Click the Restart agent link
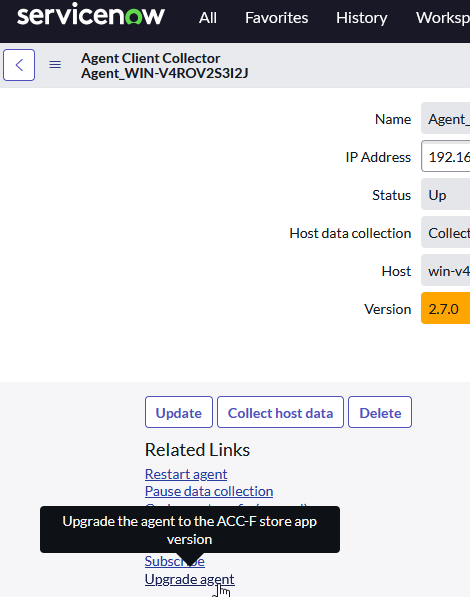This screenshot has width=470, height=597. point(186,474)
